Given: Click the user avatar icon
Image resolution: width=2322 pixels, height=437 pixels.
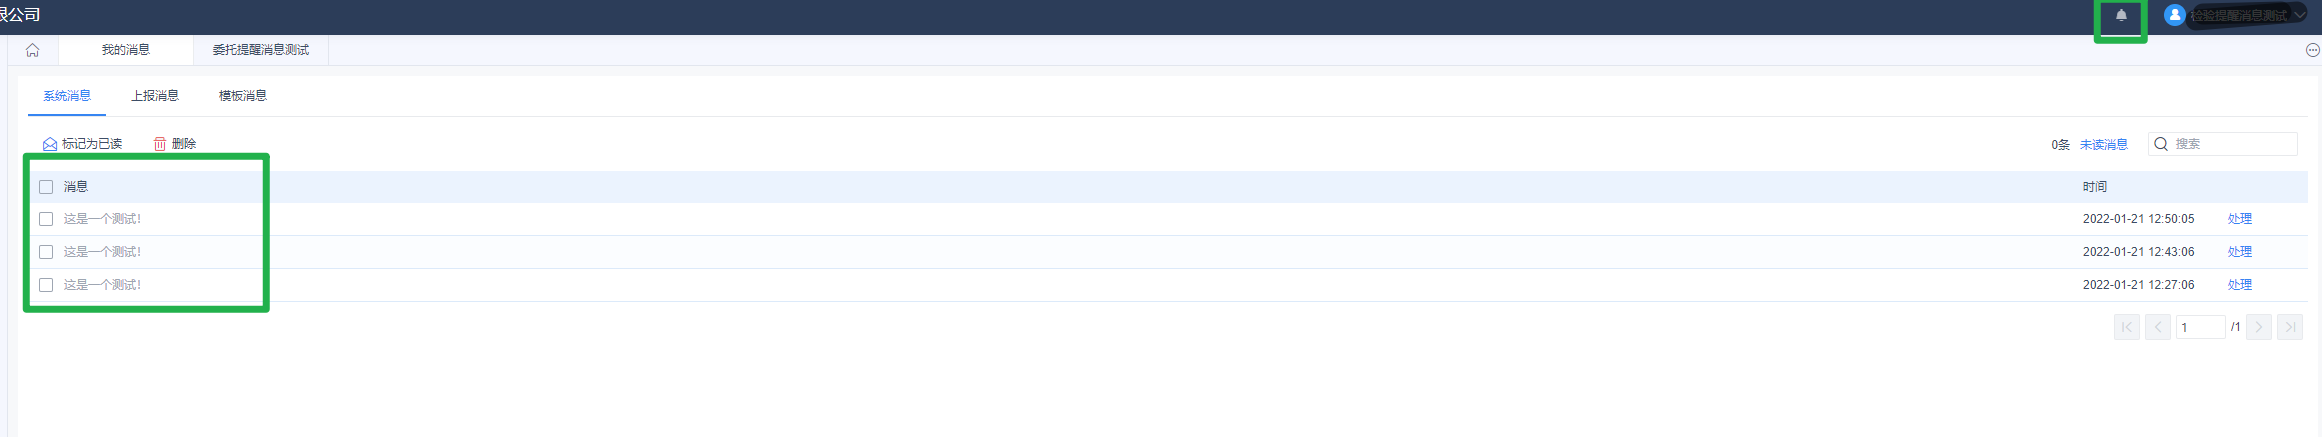Looking at the screenshot, I should [x=2174, y=15].
